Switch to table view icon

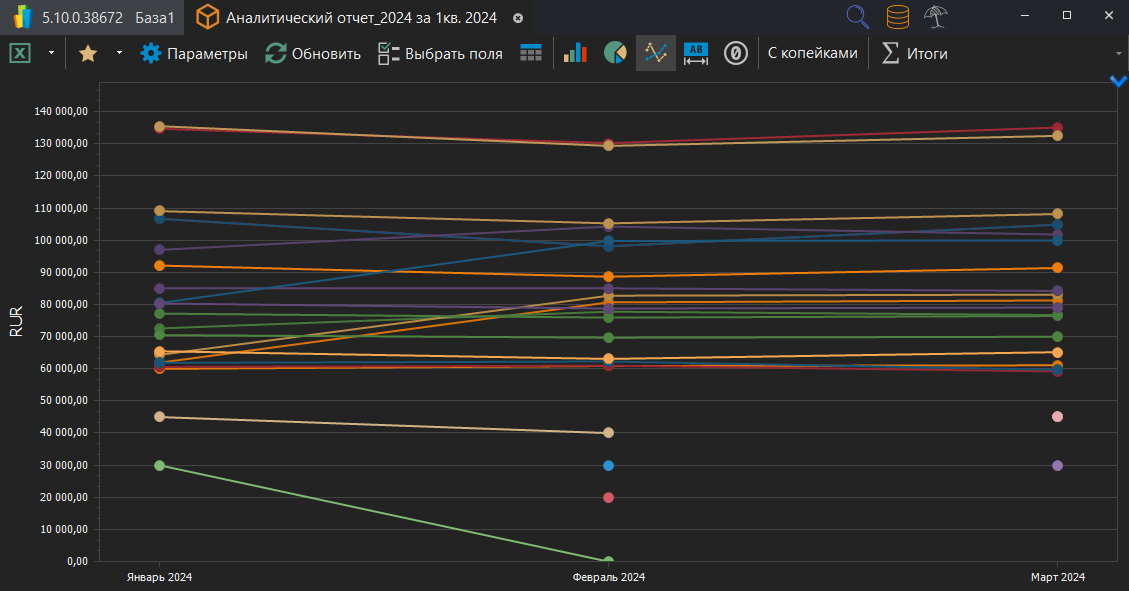(x=531, y=53)
